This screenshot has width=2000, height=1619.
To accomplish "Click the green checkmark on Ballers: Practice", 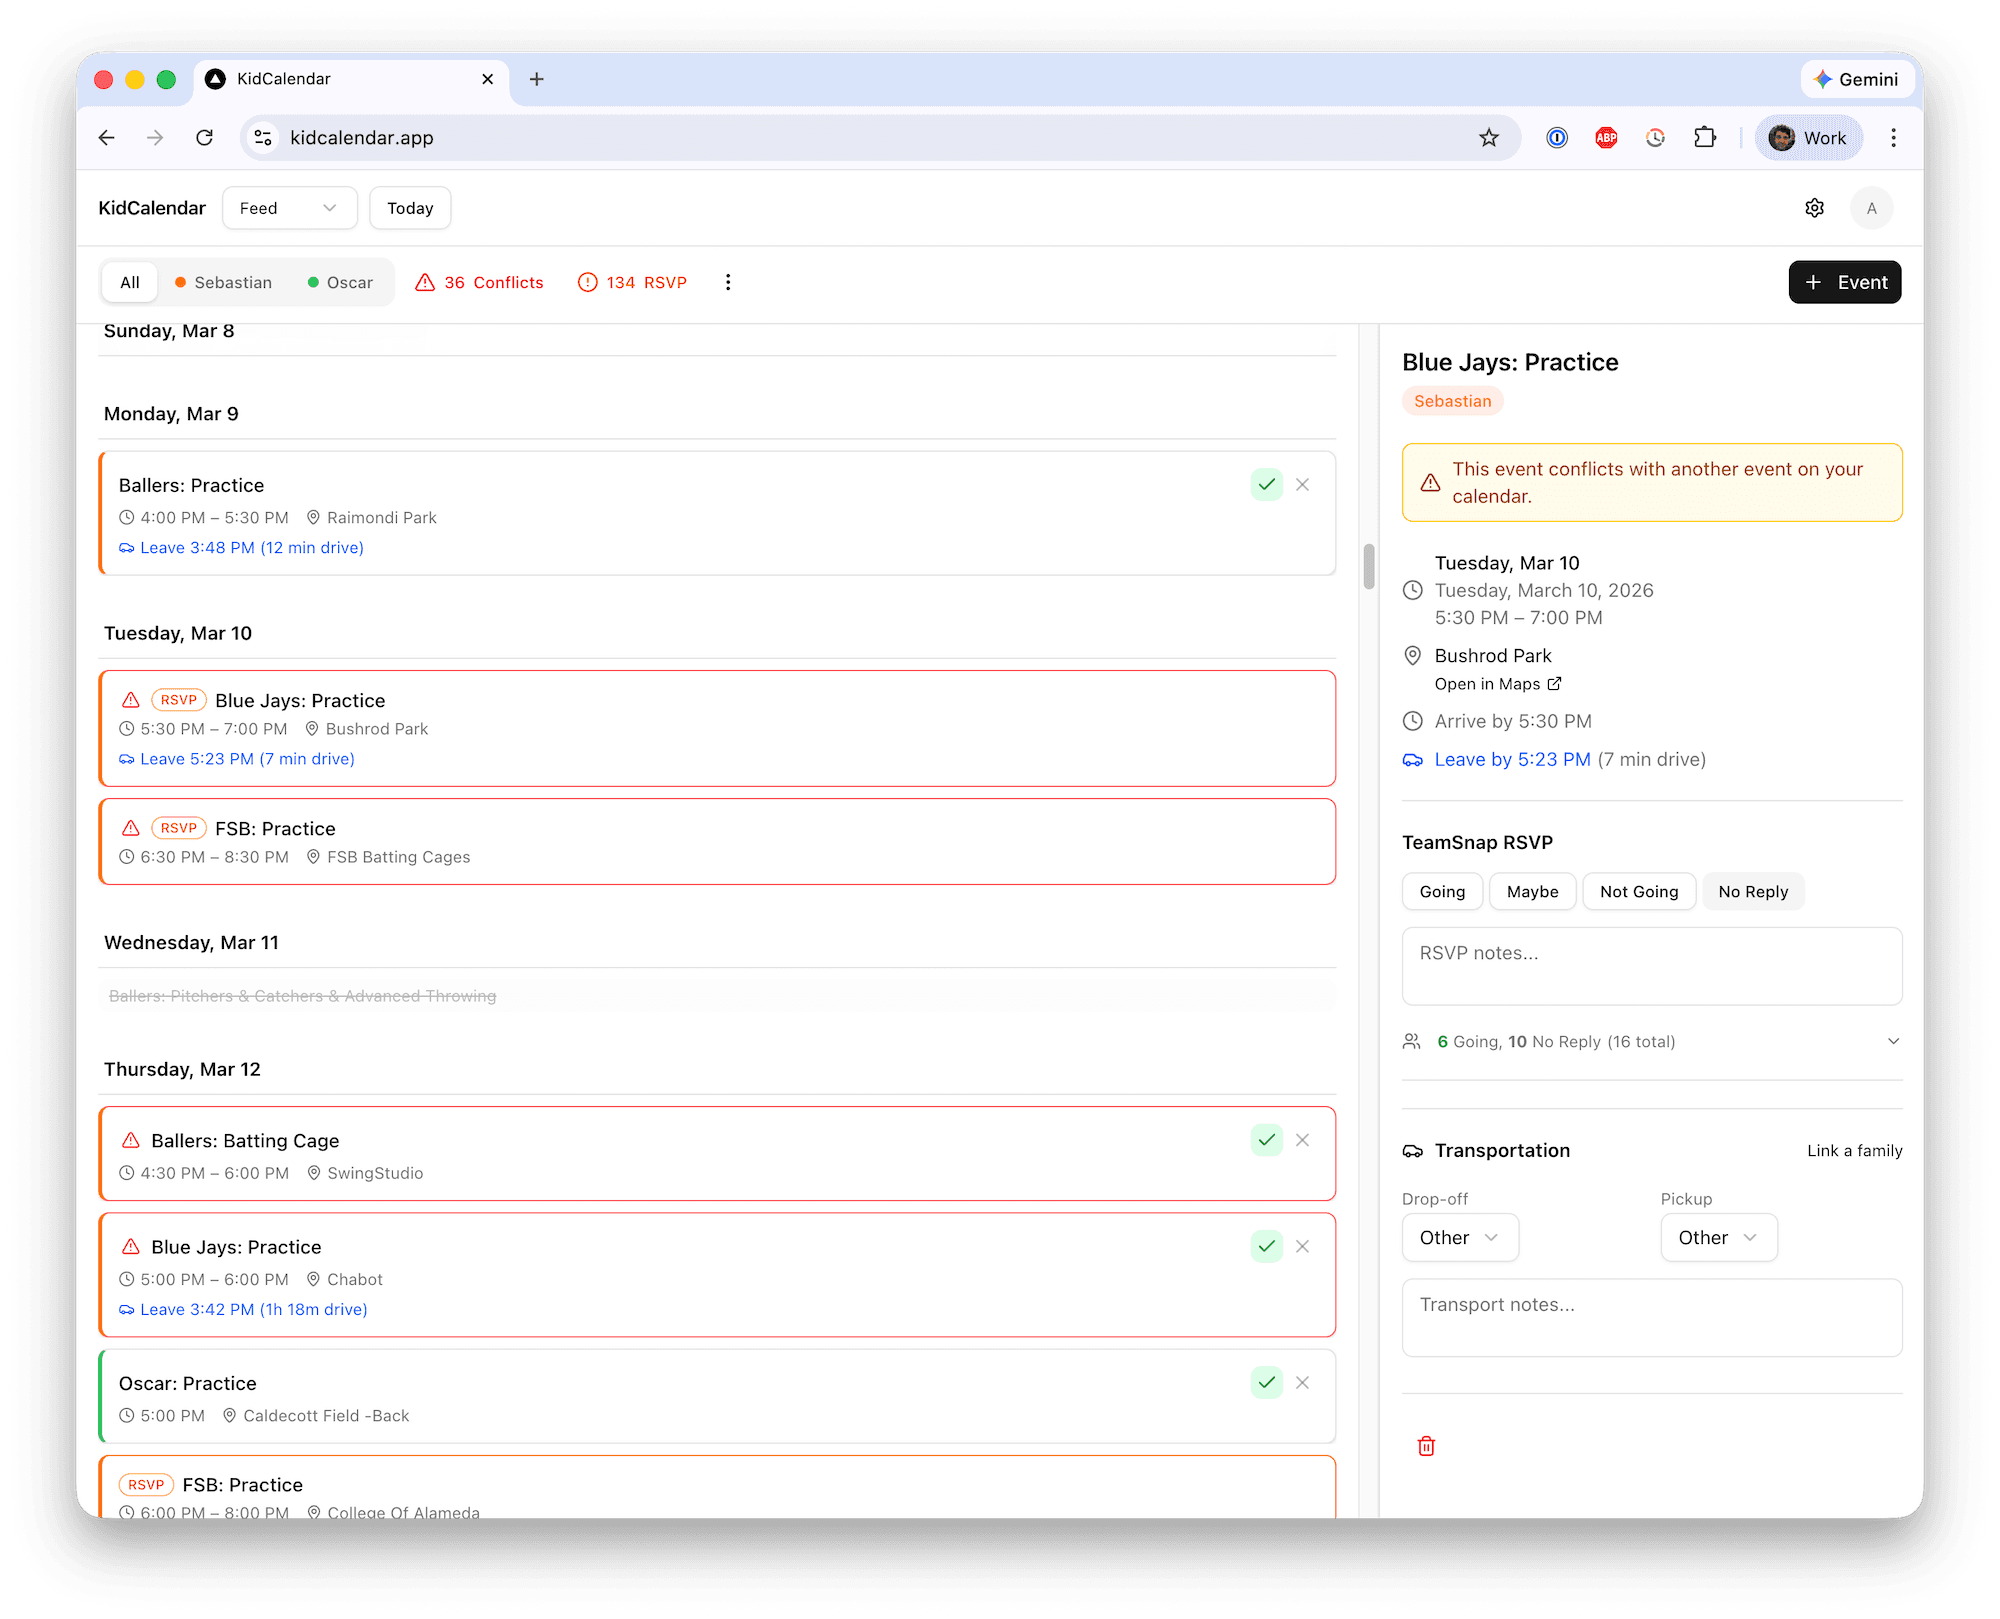I will point(1266,484).
